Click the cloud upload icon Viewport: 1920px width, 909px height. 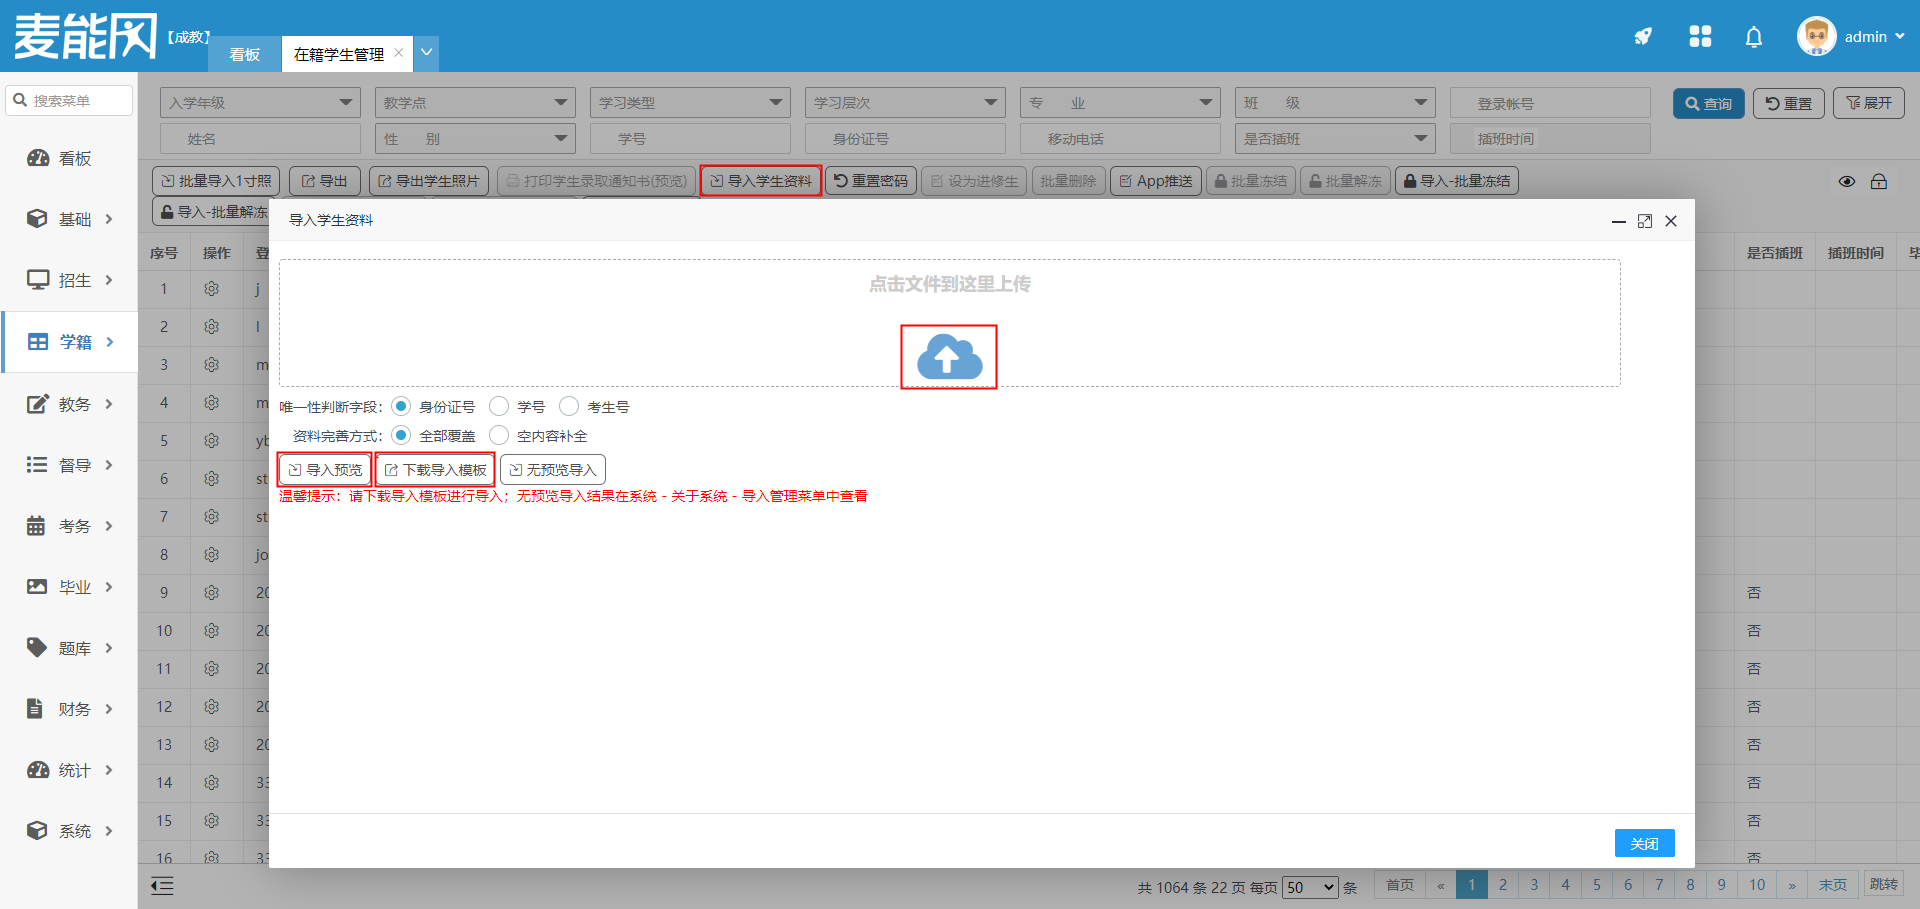[x=949, y=357]
